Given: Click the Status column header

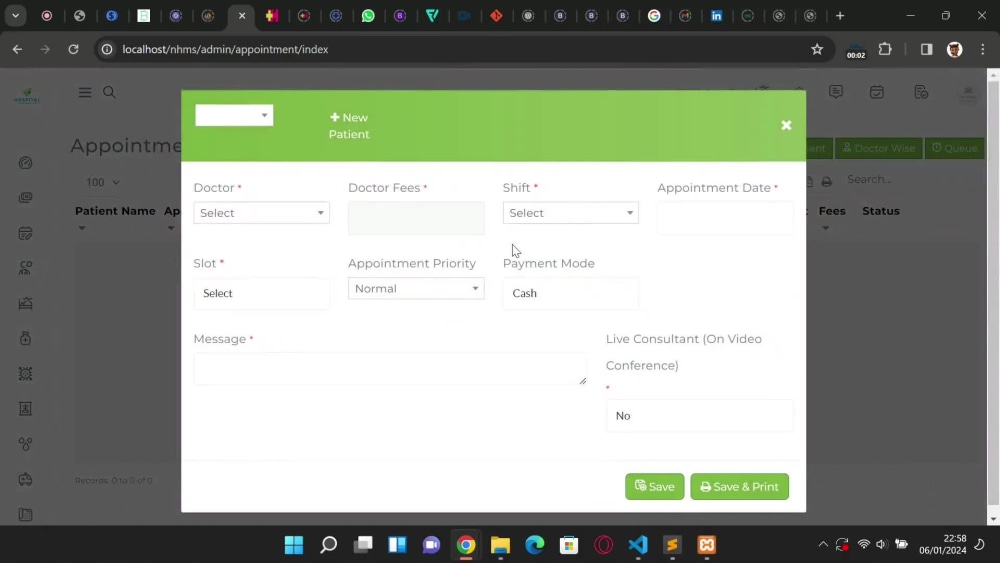Looking at the screenshot, I should point(881,211).
